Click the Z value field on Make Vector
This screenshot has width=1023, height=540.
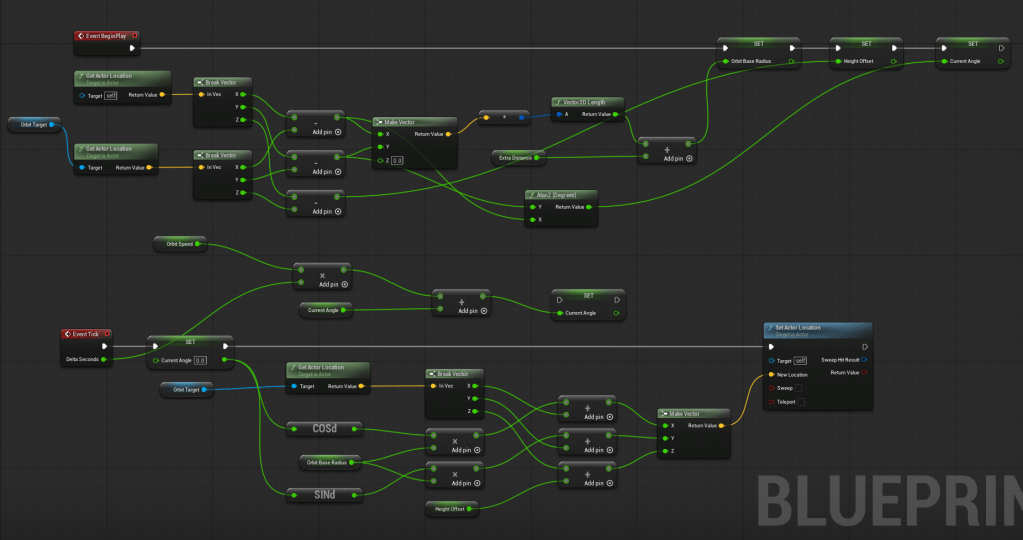[397, 160]
